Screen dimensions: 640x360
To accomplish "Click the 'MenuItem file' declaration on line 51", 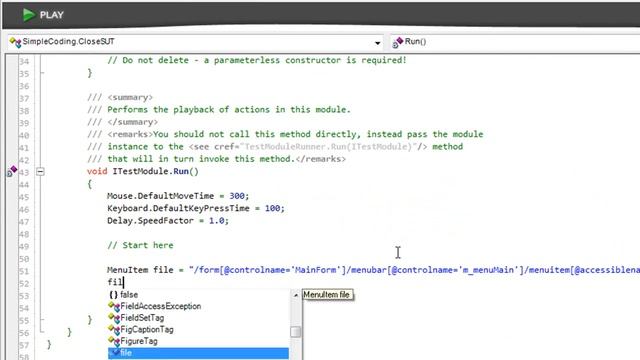I will point(140,270).
